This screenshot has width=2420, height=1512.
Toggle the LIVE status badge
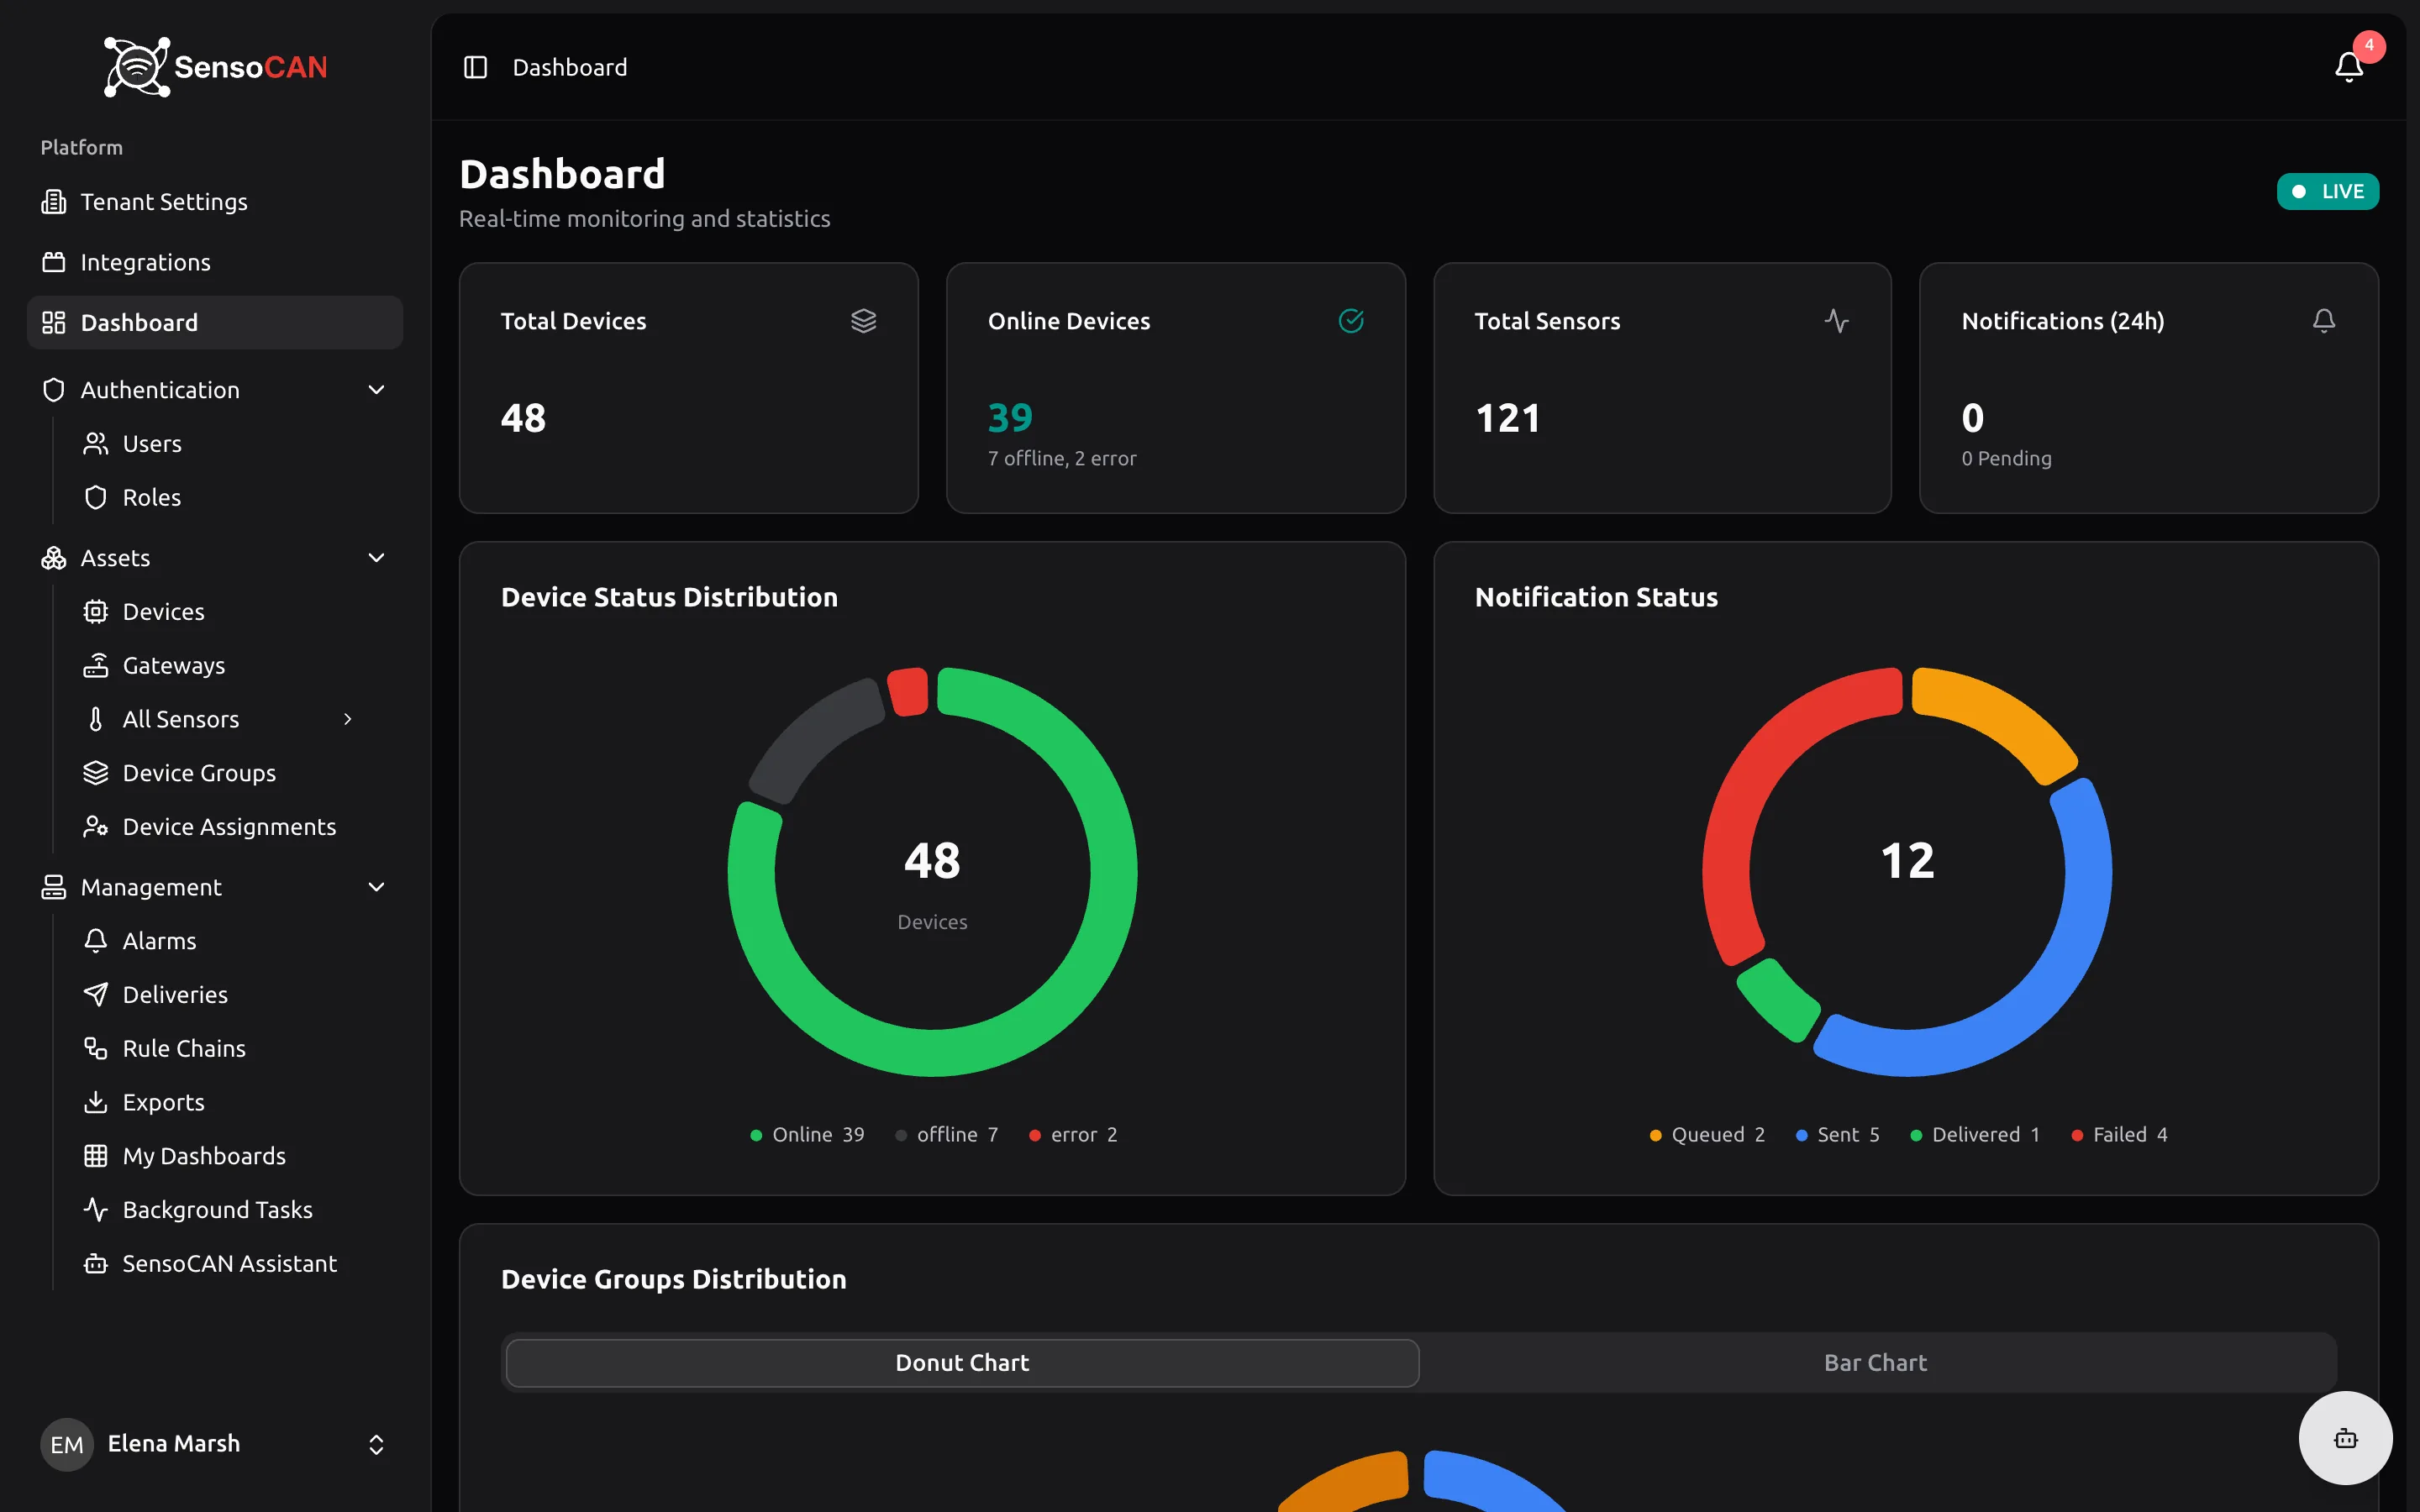(x=2327, y=191)
